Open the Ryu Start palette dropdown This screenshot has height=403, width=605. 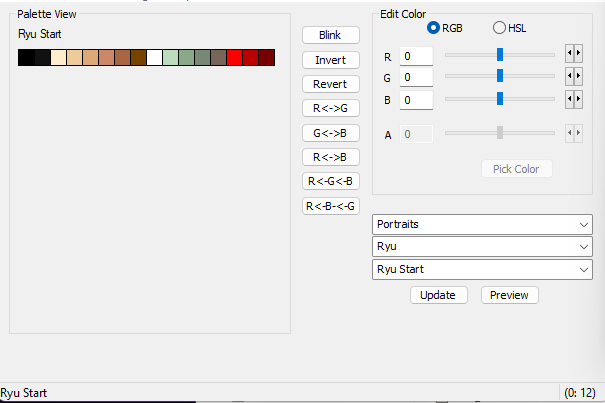(482, 269)
